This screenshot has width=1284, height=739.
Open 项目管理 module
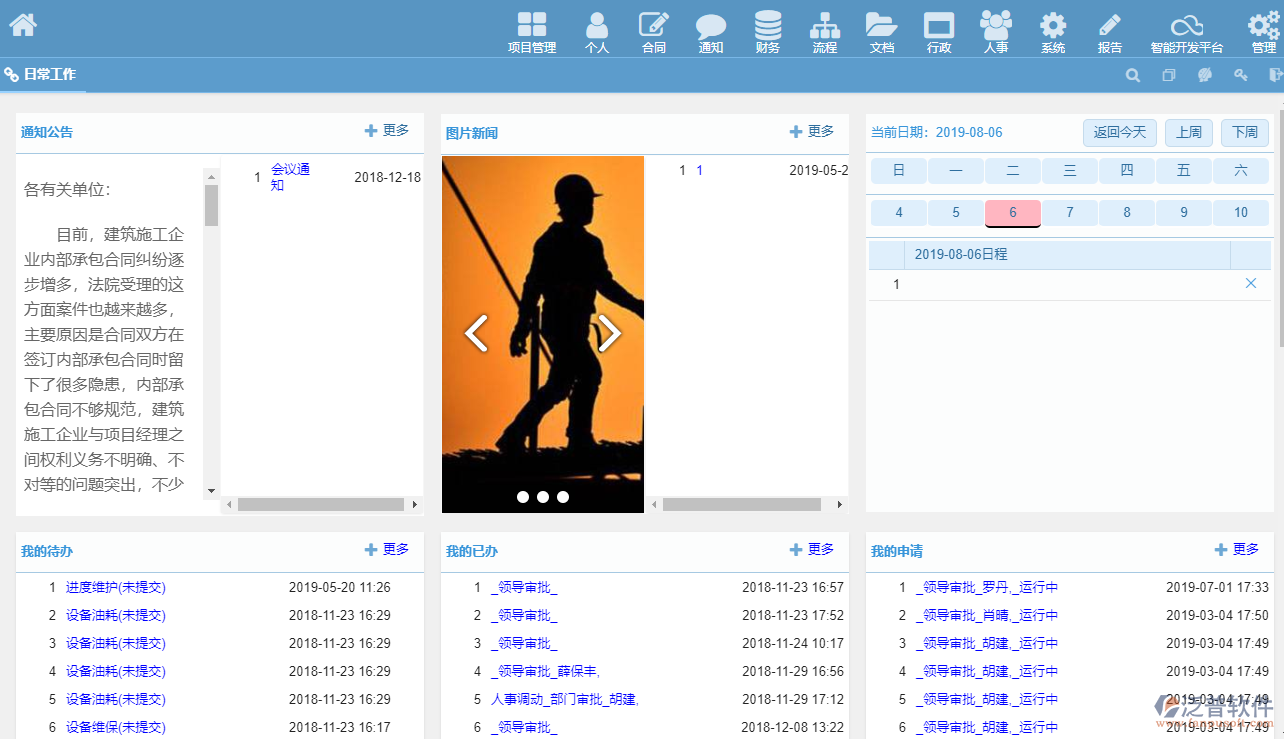531,32
